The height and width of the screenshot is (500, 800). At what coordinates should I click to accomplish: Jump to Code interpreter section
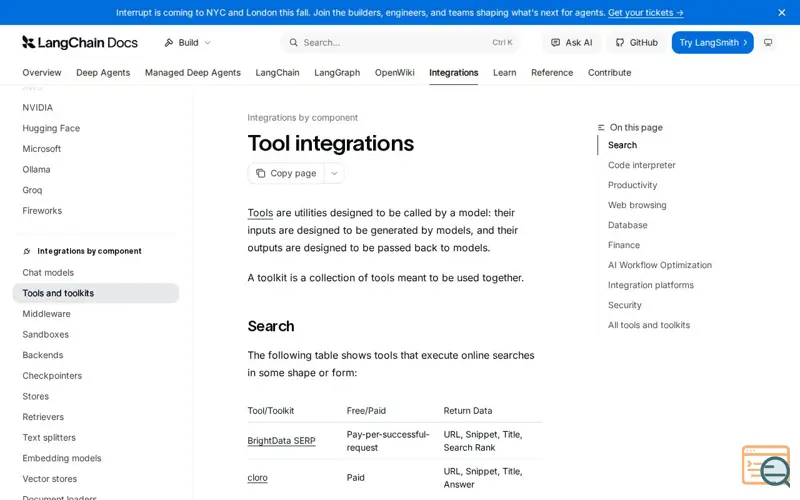pyautogui.click(x=642, y=165)
